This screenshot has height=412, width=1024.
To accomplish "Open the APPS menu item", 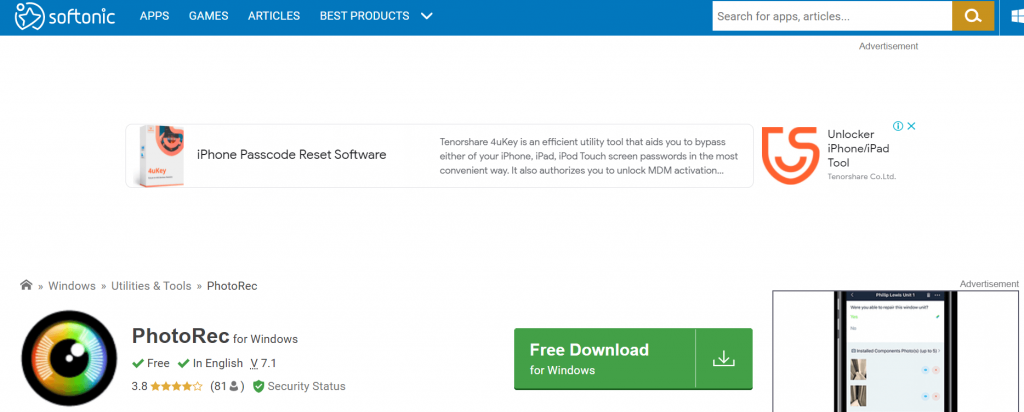I will (x=154, y=16).
